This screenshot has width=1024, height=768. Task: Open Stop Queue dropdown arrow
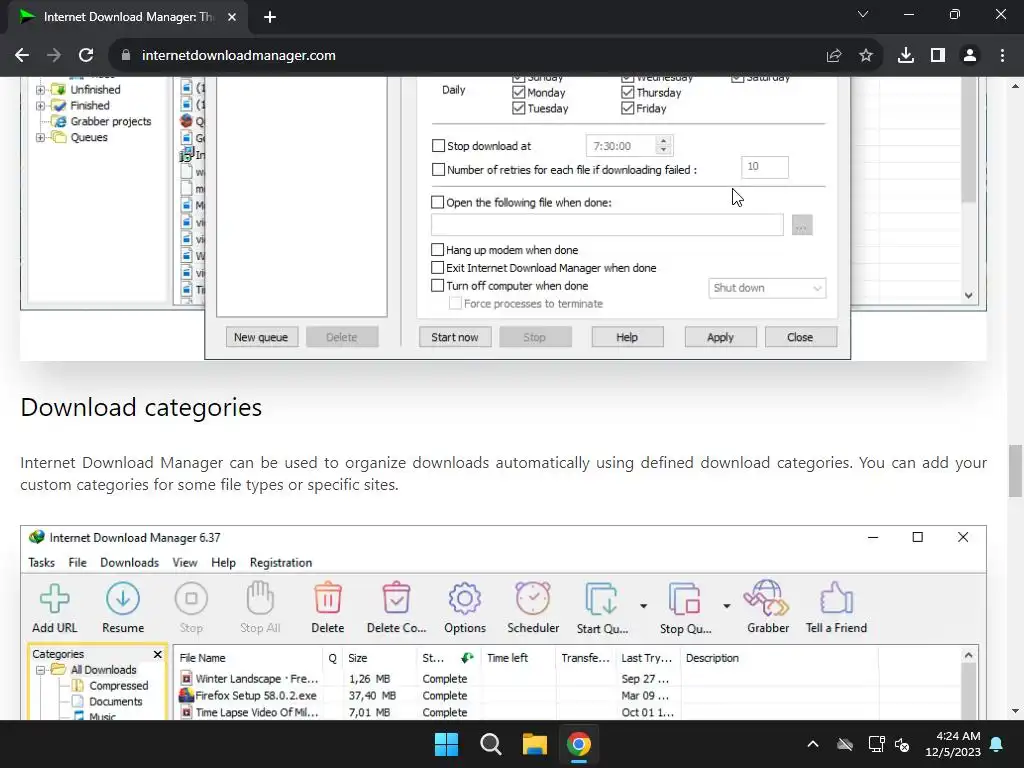coord(726,606)
